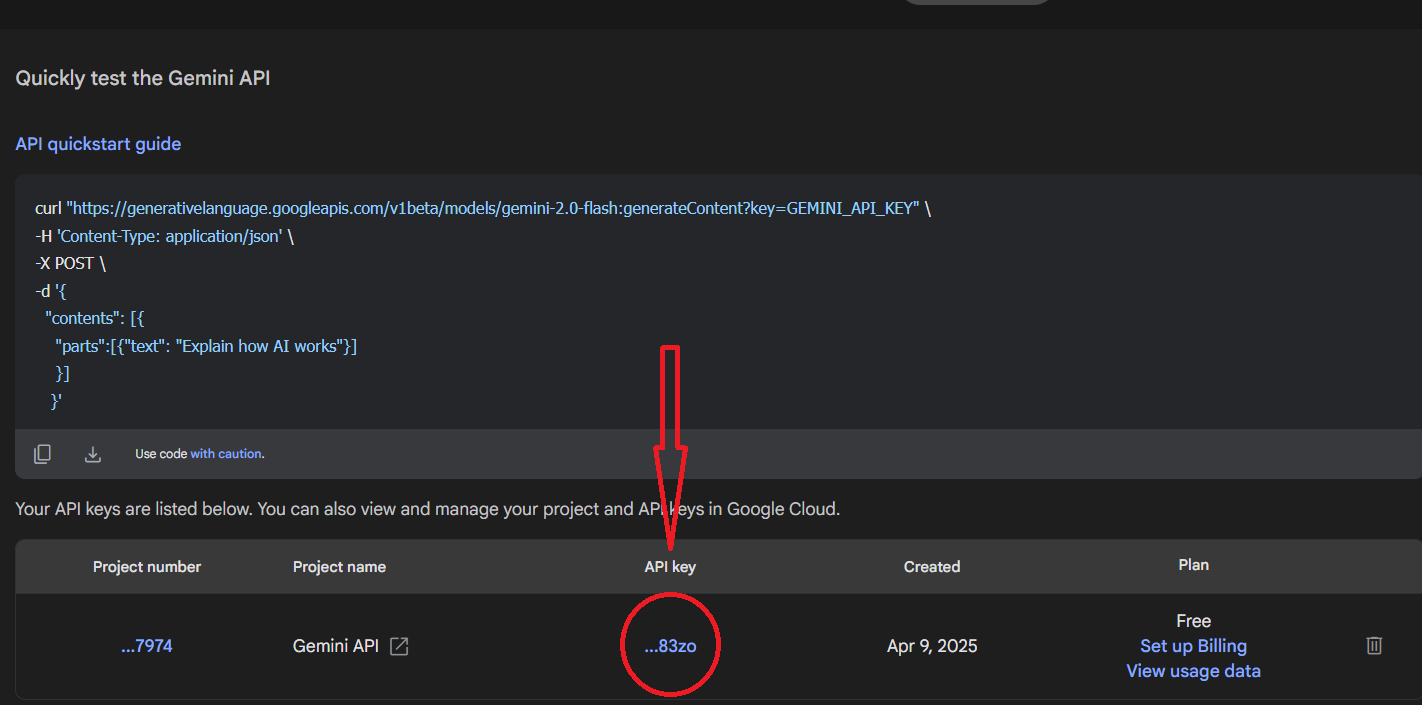Click the Content-Type header code line
This screenshot has width=1422, height=705.
click(164, 237)
